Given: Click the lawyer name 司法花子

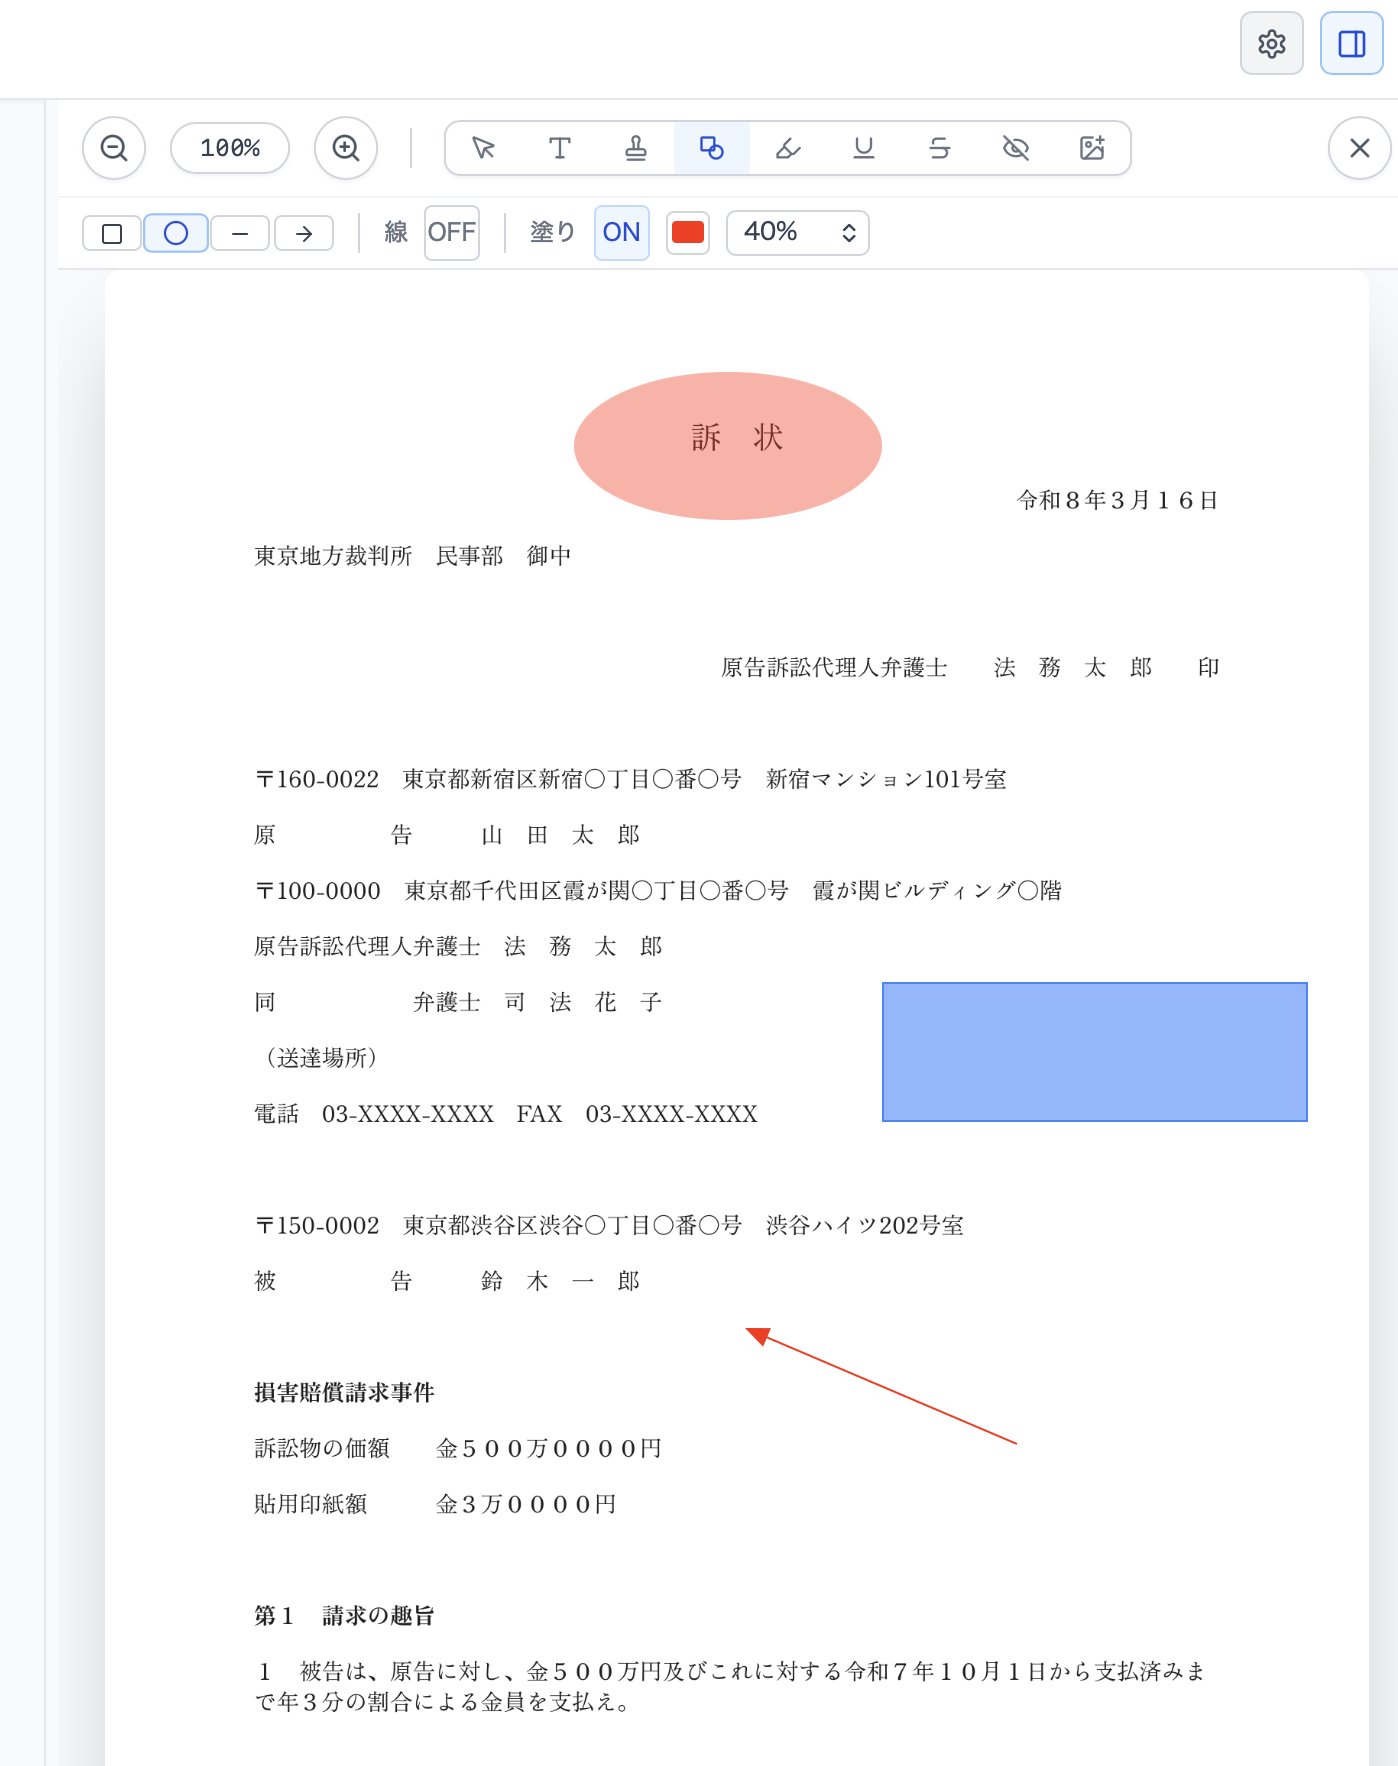Looking at the screenshot, I should pyautogui.click(x=584, y=1002).
